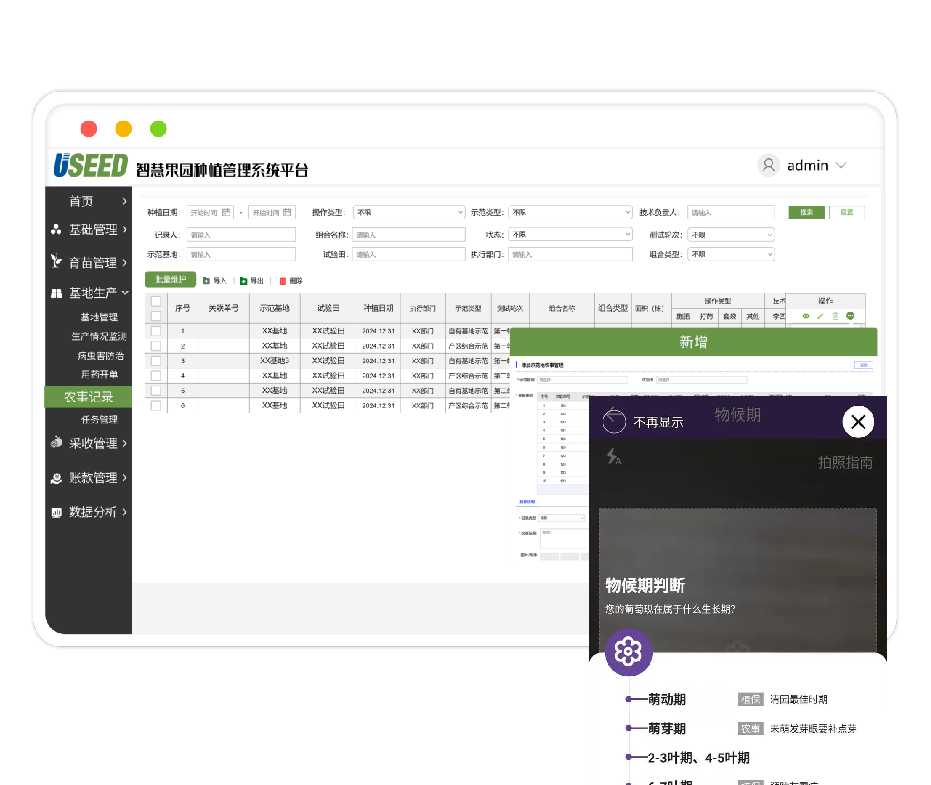Open the 示范类型 dropdown

(569, 212)
